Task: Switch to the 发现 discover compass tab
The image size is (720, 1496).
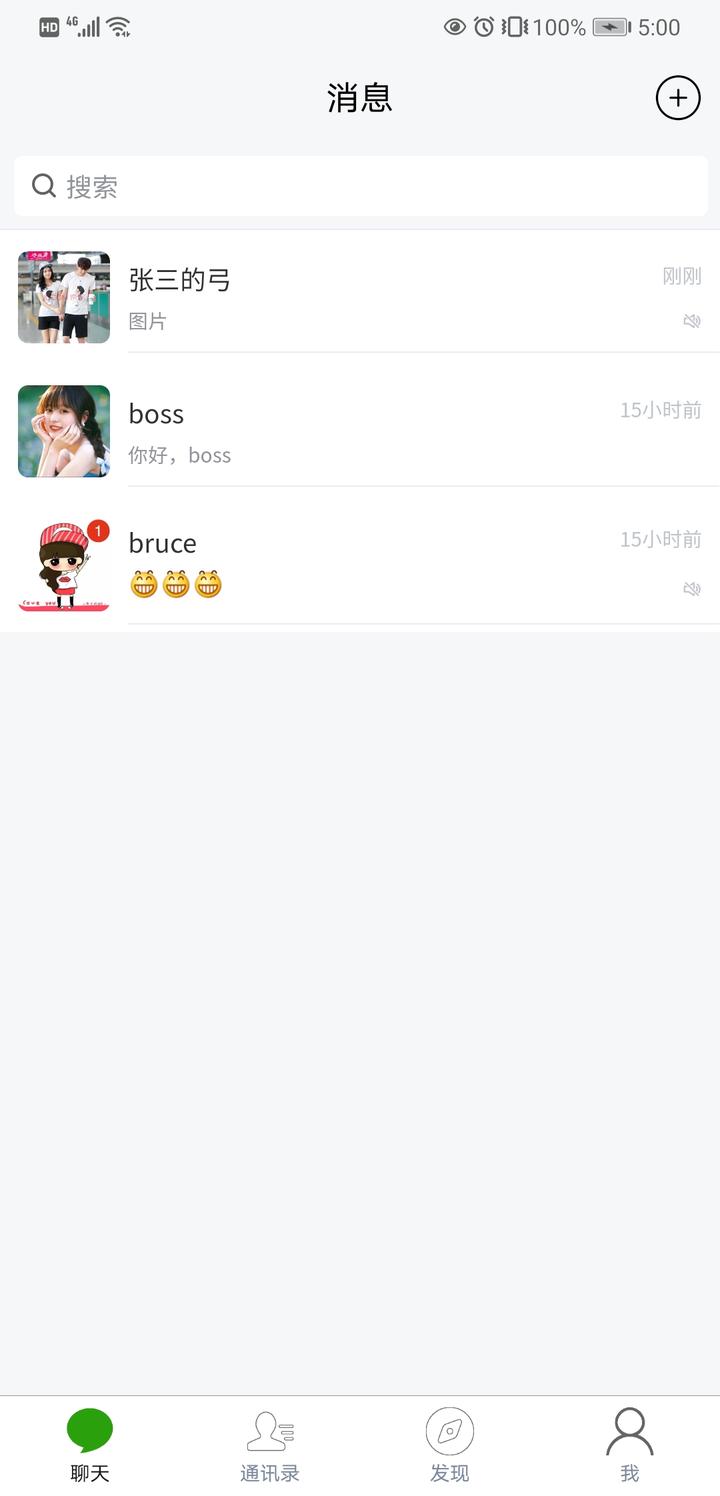Action: (x=450, y=1446)
